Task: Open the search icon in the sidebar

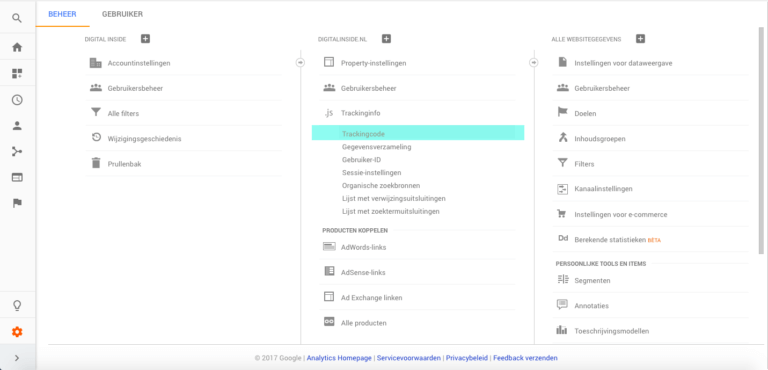Action: pyautogui.click(x=17, y=19)
